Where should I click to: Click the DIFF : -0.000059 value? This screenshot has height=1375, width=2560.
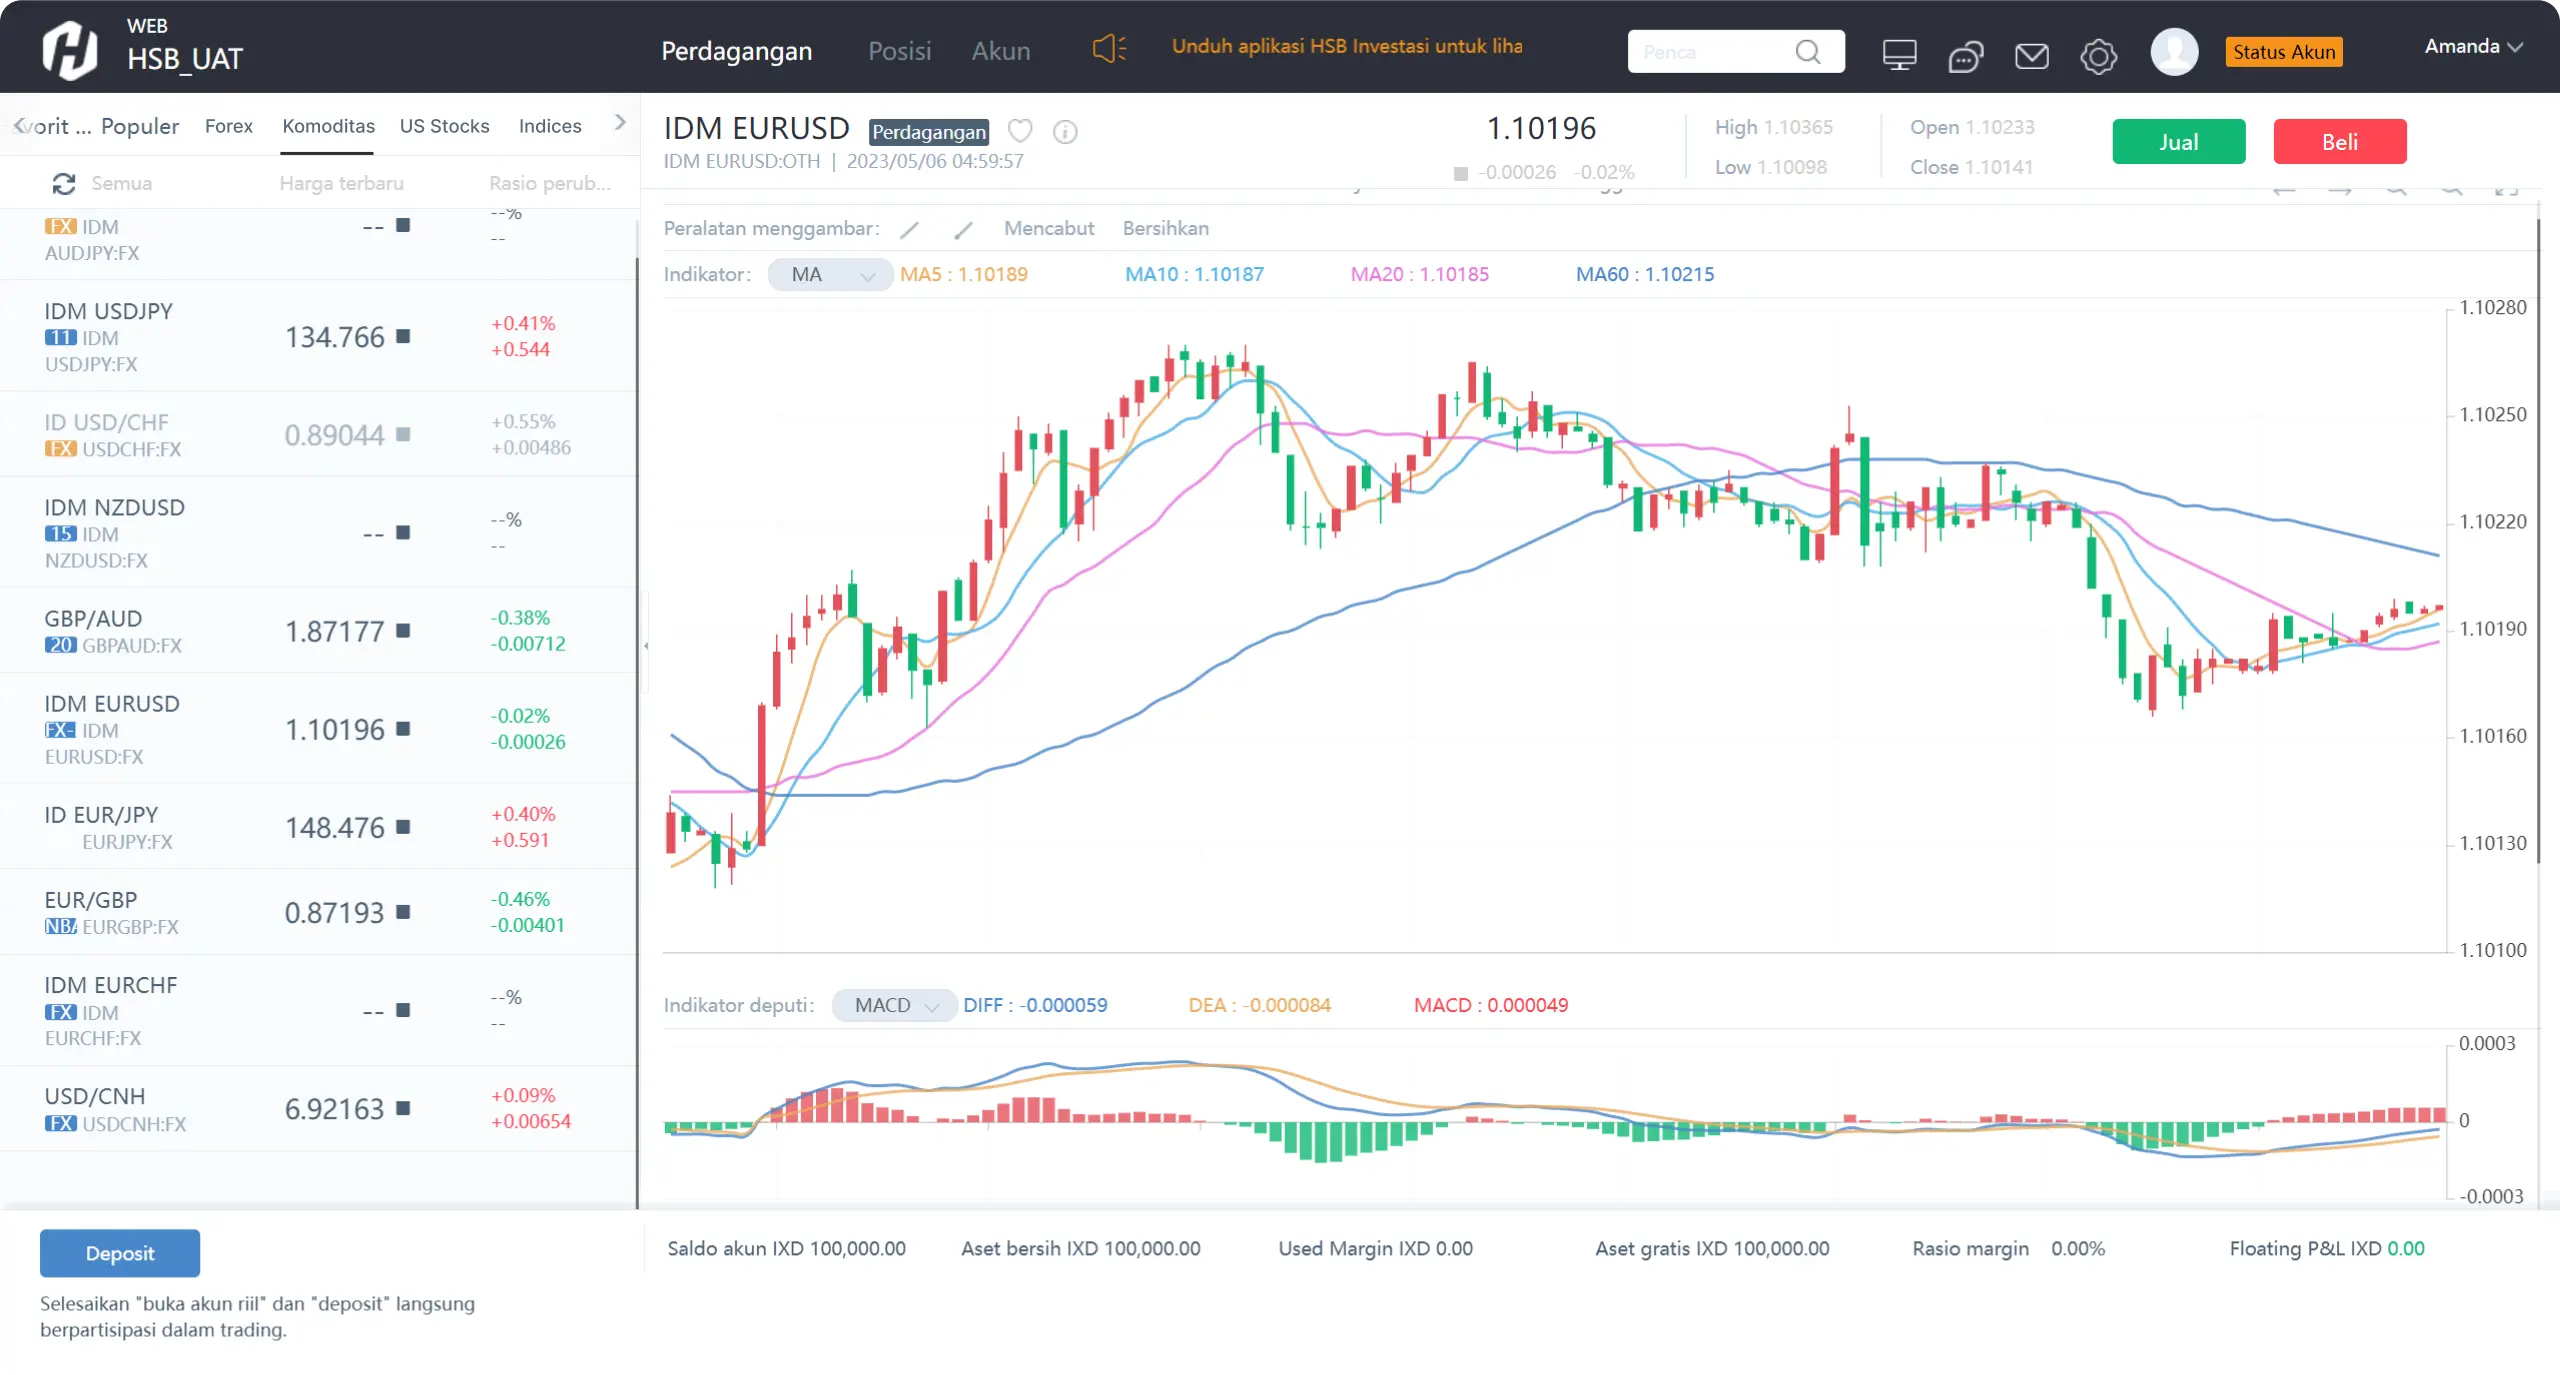[x=1035, y=1005]
